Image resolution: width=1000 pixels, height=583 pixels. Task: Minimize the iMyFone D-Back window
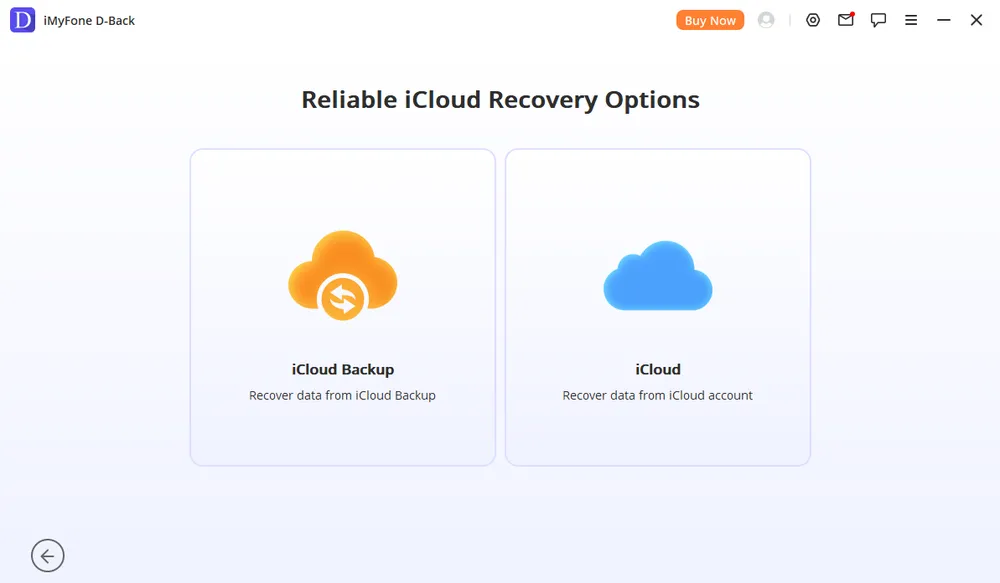[x=943, y=19]
